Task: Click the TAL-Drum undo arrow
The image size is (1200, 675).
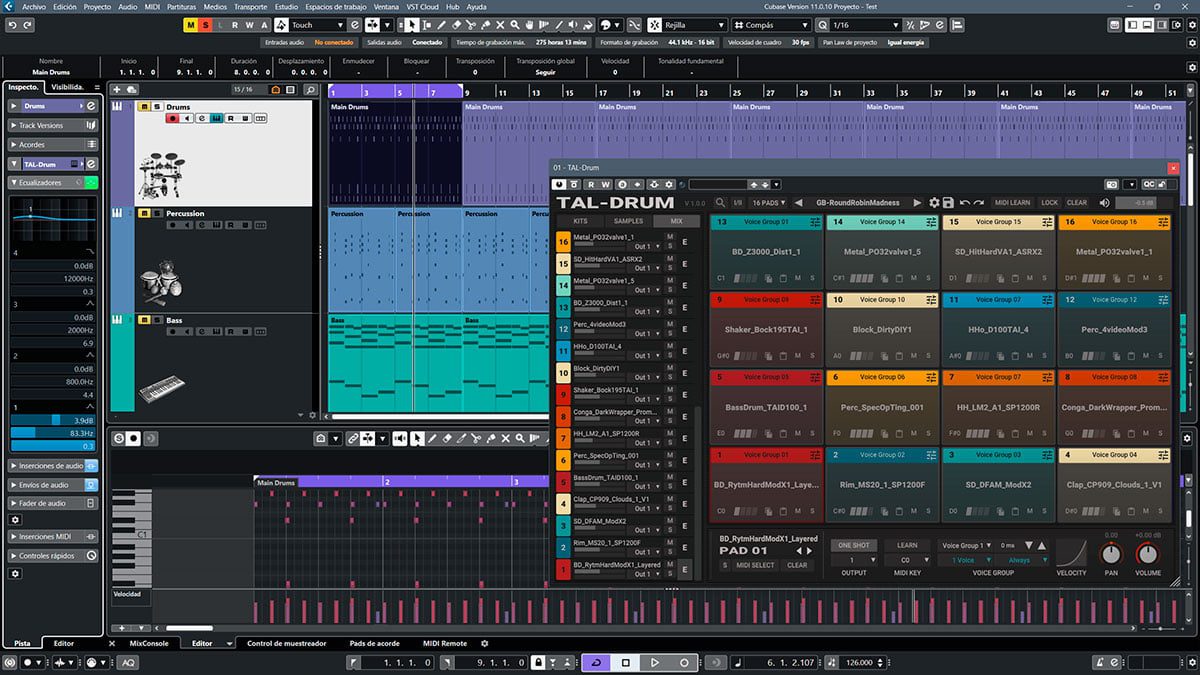Action: pyautogui.click(x=965, y=203)
